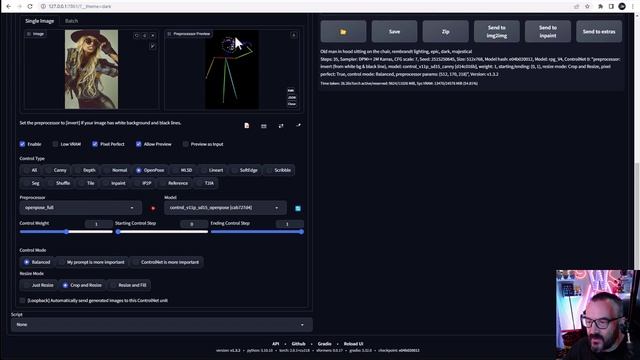Open the Script dropdown
Viewport: 640px width, 360px height.
pyautogui.click(x=162, y=325)
